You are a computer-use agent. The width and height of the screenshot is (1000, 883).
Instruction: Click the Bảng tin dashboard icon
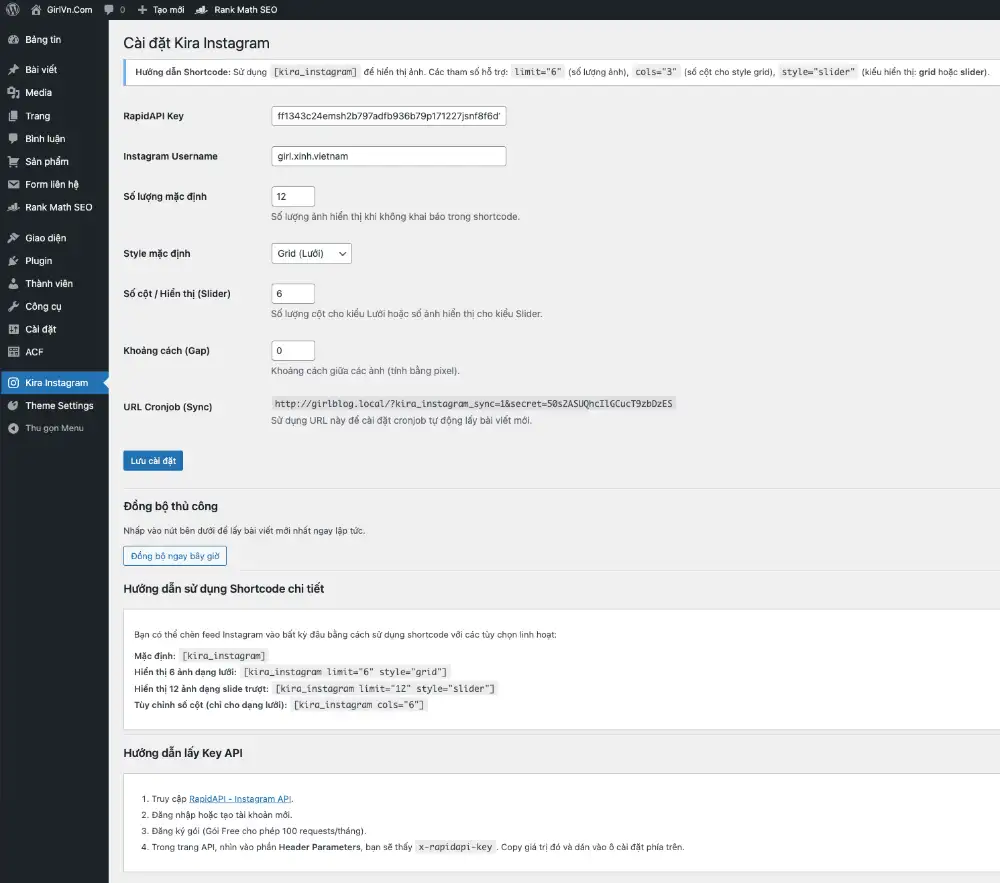[13, 40]
